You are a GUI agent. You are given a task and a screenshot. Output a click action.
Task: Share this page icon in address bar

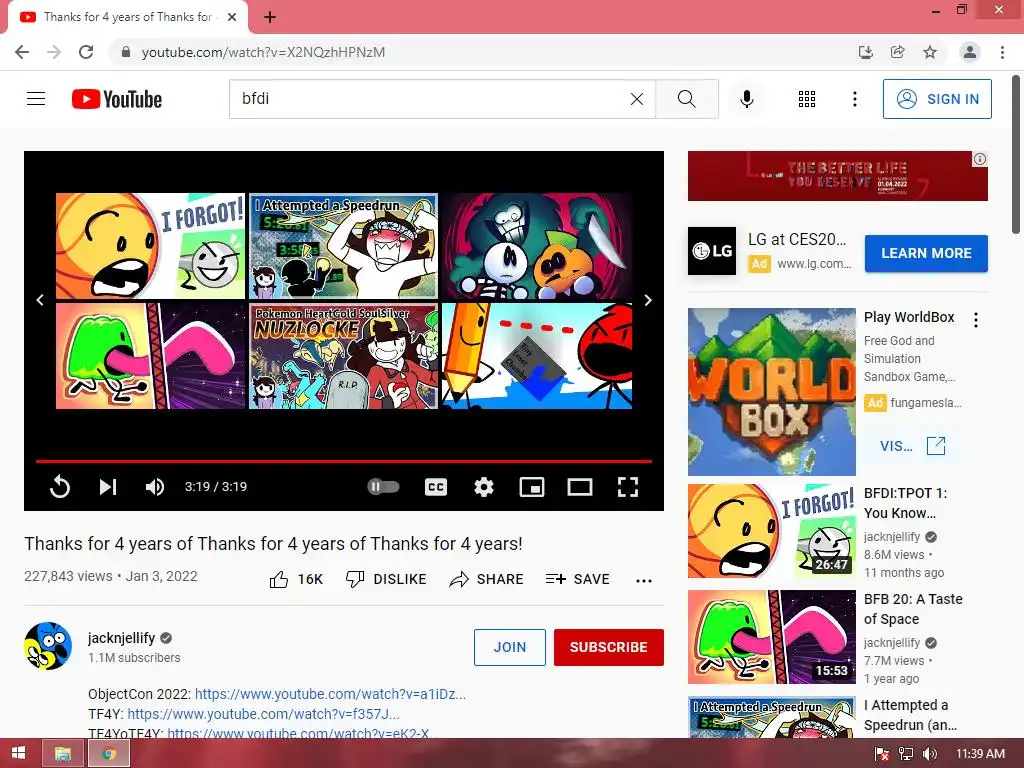point(898,52)
